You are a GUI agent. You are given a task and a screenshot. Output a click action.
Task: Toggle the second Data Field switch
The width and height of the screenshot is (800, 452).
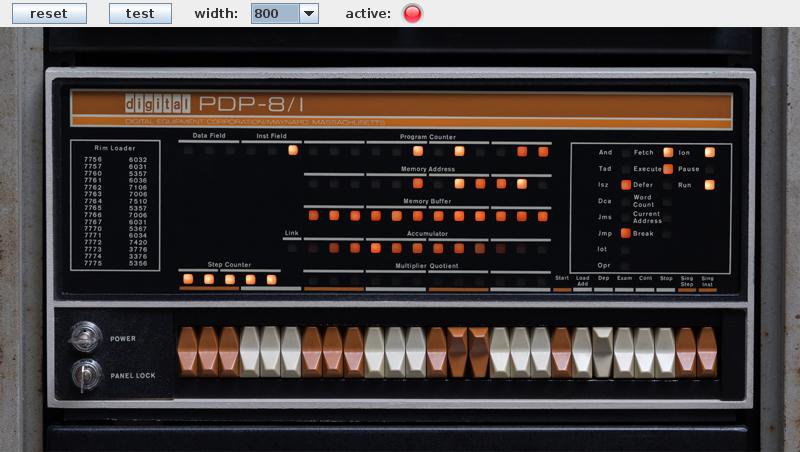click(208, 352)
